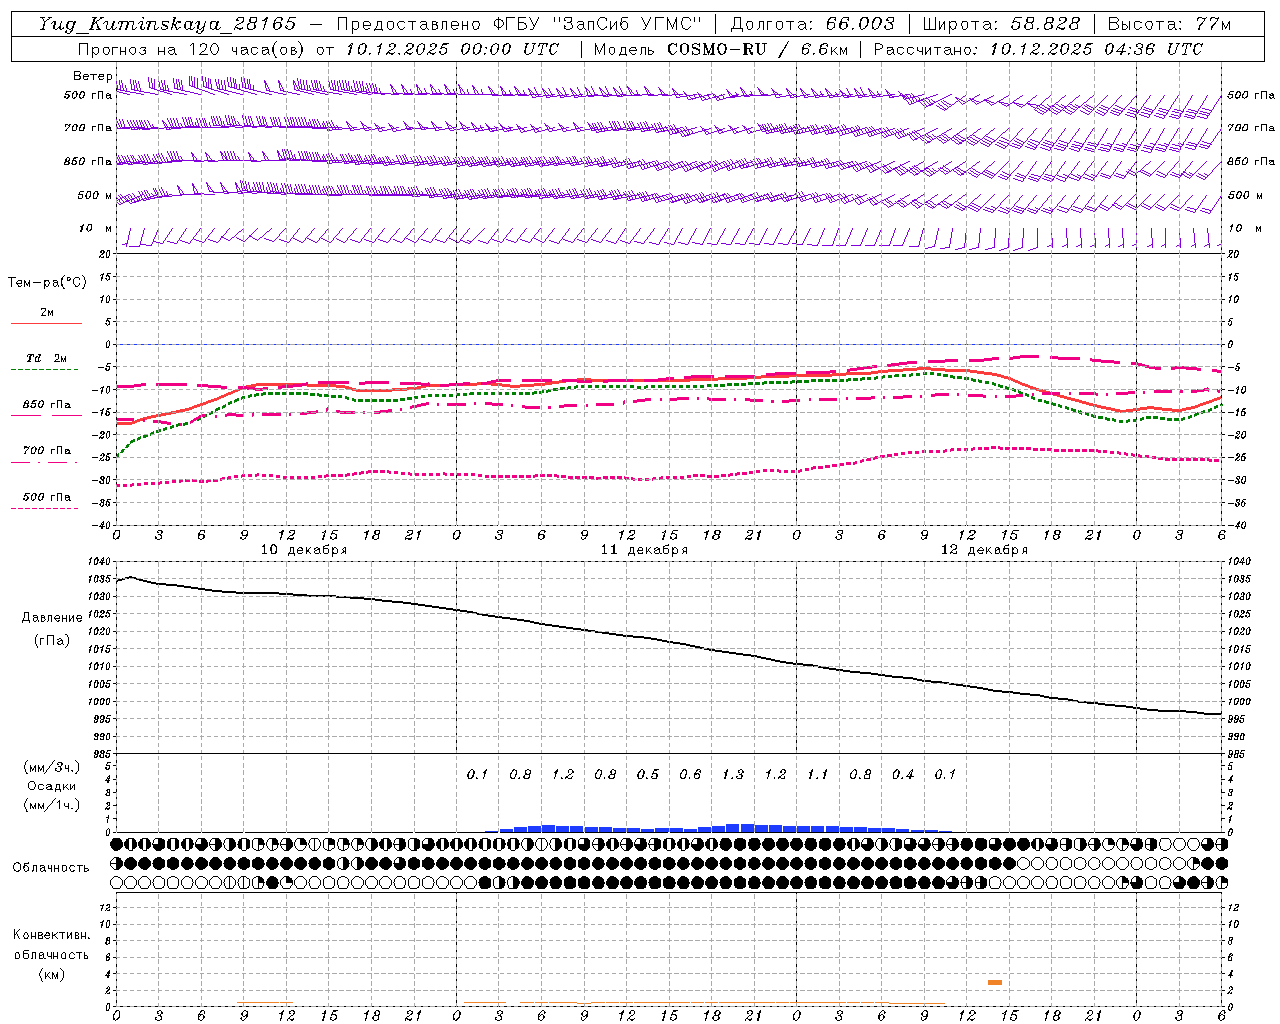Click the (мм/1ч.) units label
The height and width of the screenshot is (1024, 1280).
[x=52, y=805]
